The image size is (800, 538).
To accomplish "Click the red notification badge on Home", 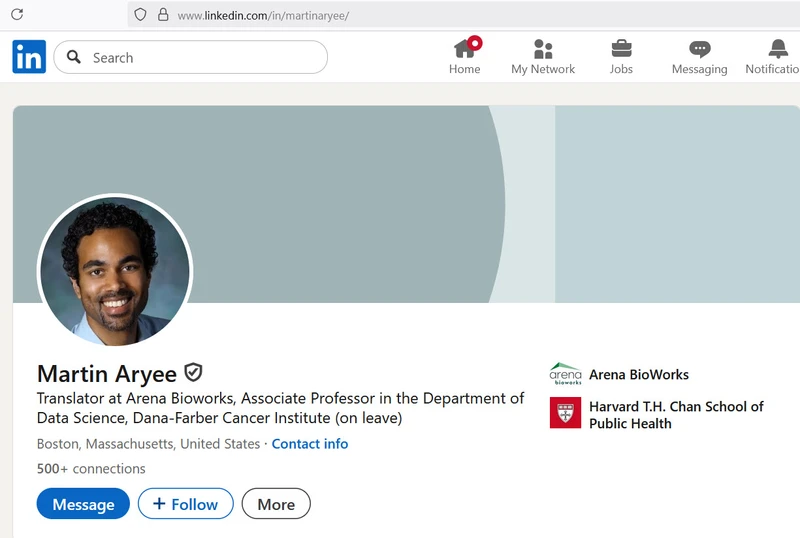I will (475, 43).
